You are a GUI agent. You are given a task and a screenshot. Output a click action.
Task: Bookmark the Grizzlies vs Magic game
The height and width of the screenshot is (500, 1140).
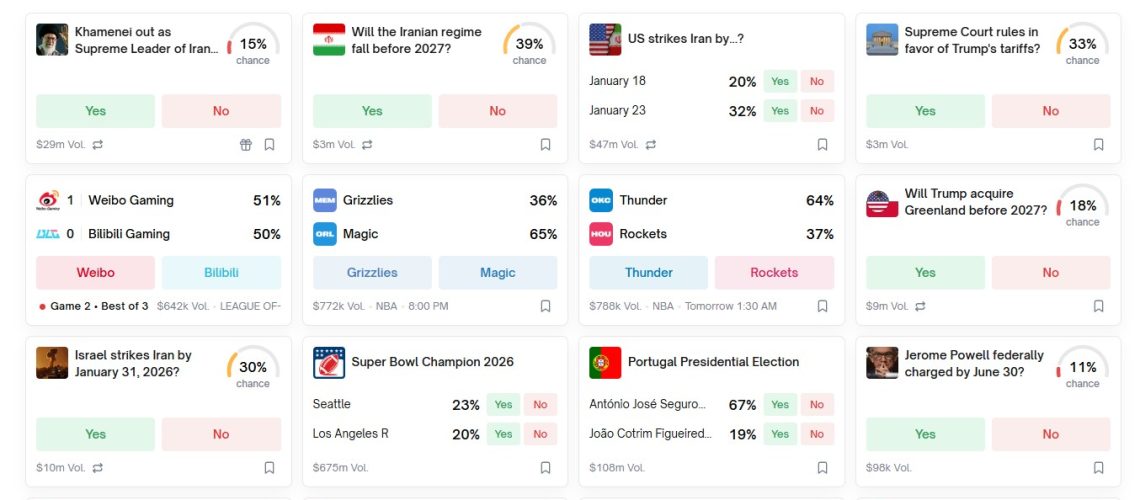(545, 306)
